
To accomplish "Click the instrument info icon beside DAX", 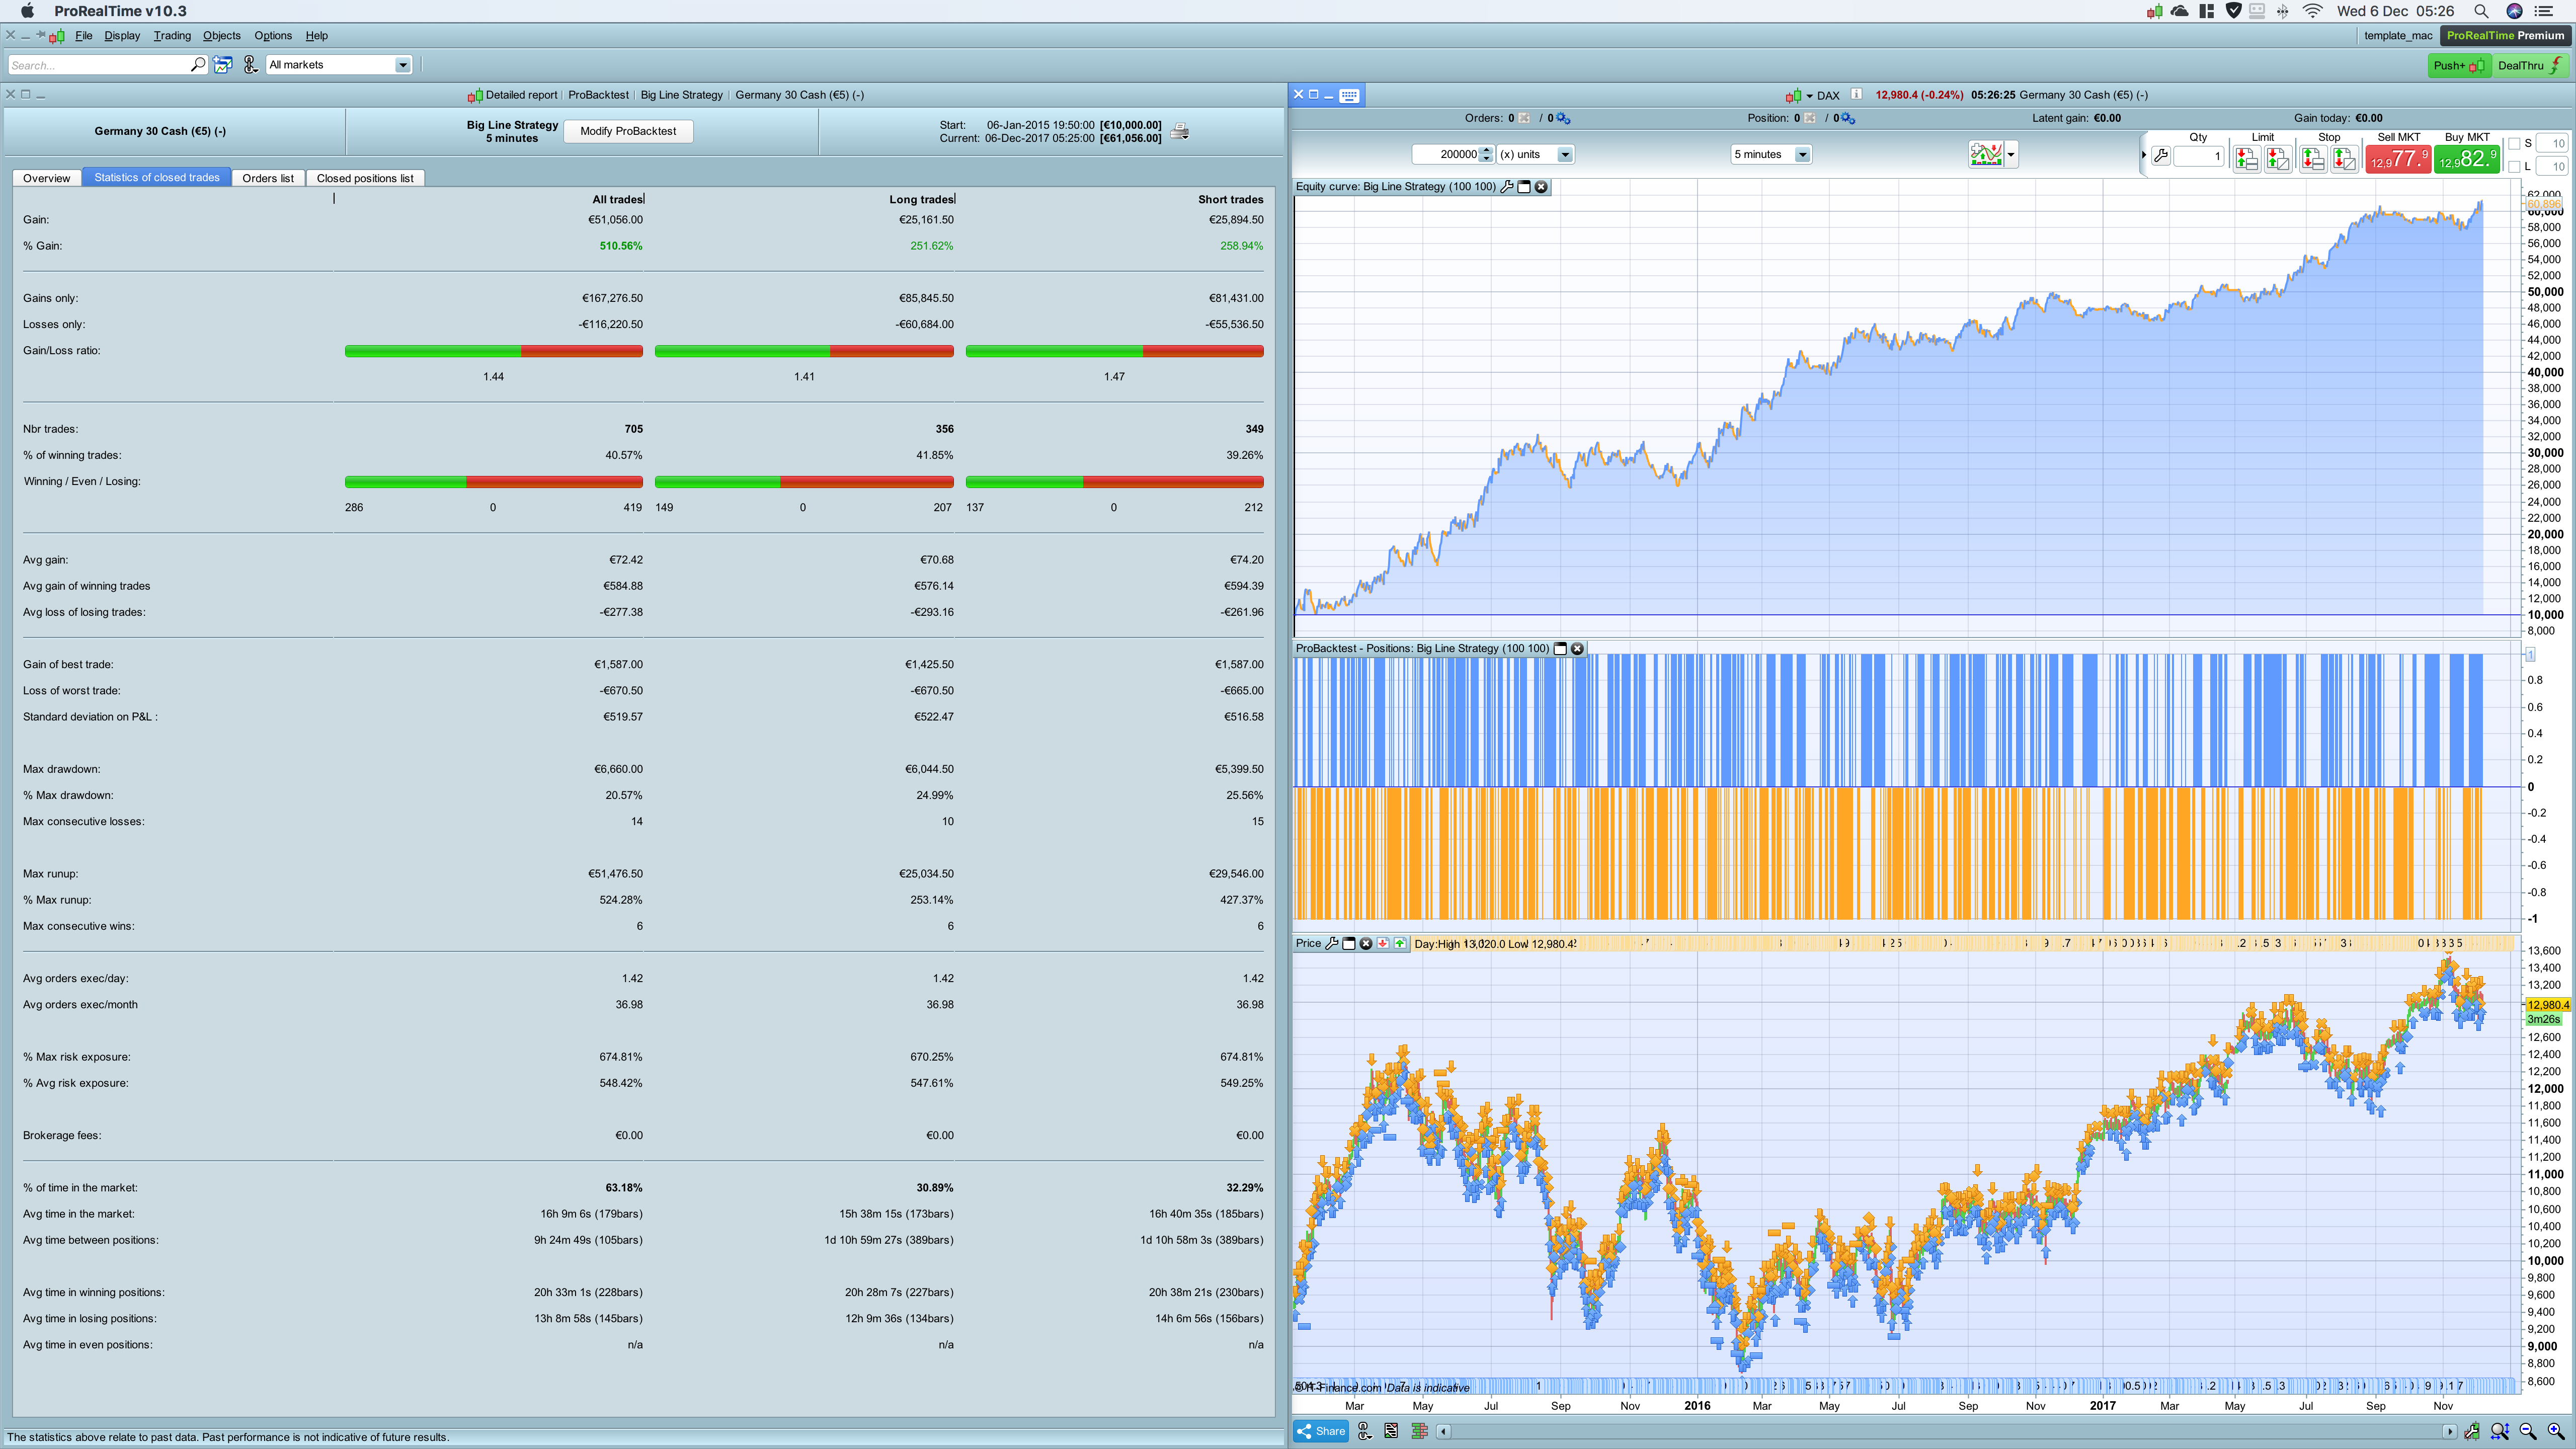I will (1856, 95).
